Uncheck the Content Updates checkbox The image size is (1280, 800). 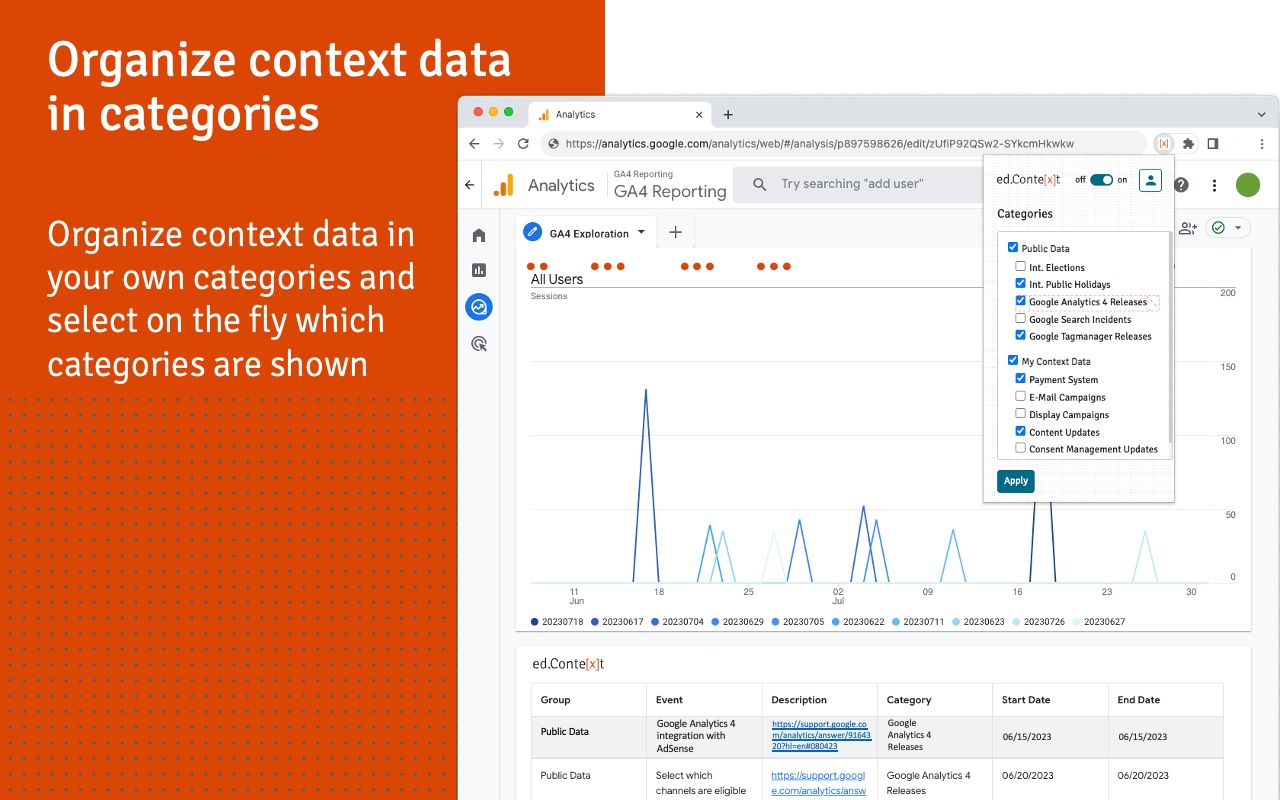click(x=1020, y=431)
